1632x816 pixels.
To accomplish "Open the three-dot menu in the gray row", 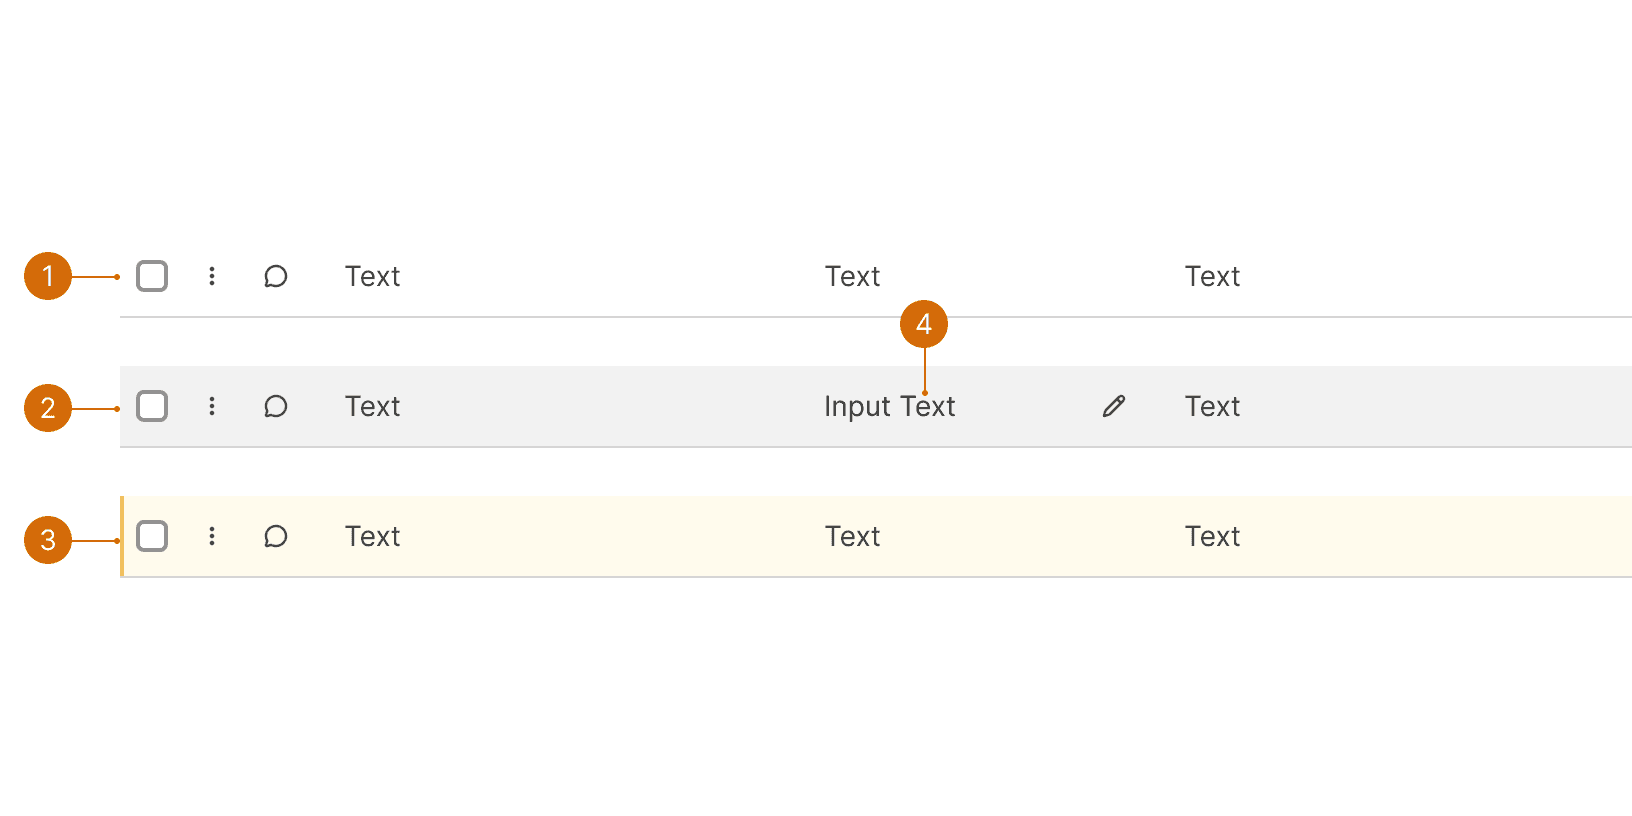I will point(212,406).
